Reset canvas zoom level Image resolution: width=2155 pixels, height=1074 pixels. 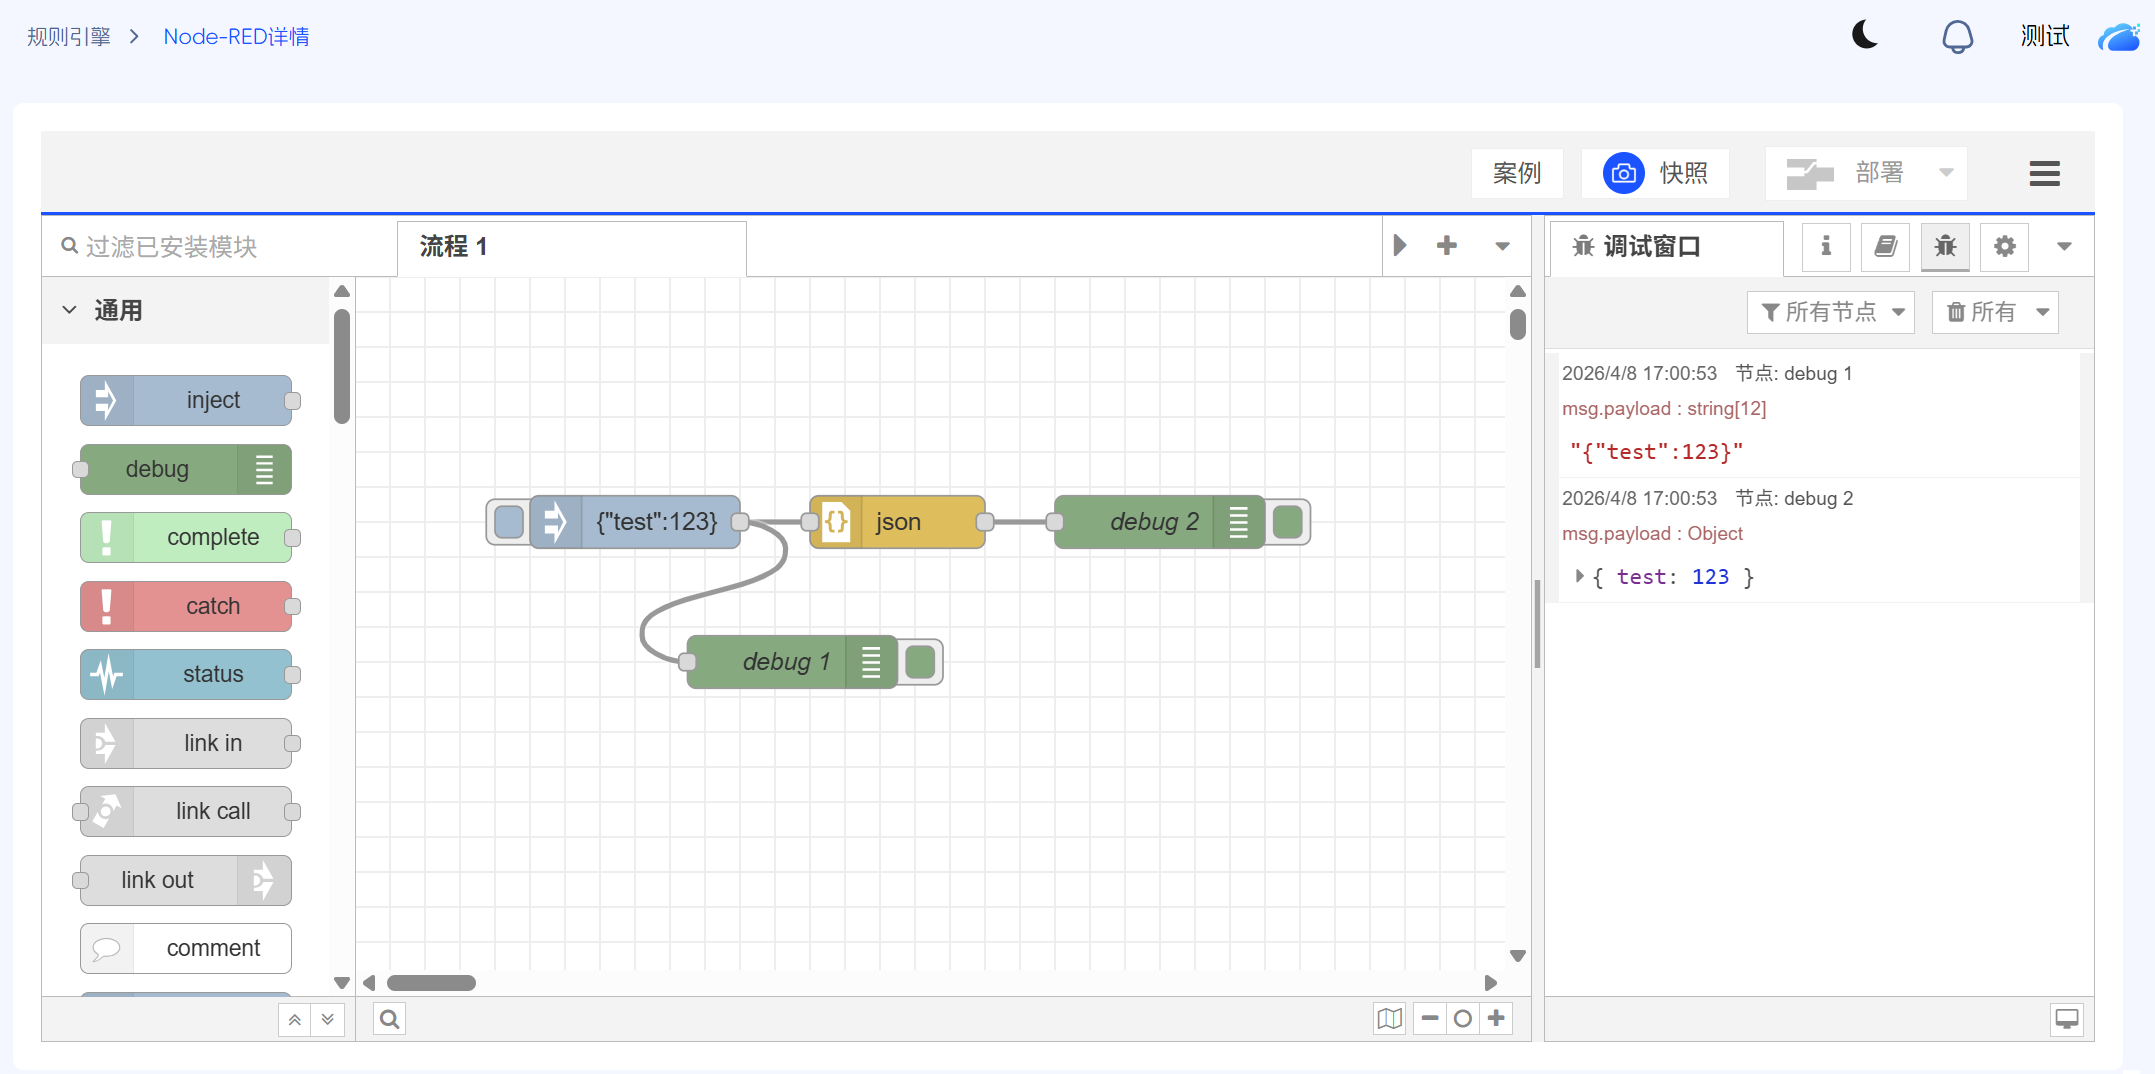(x=1463, y=1019)
